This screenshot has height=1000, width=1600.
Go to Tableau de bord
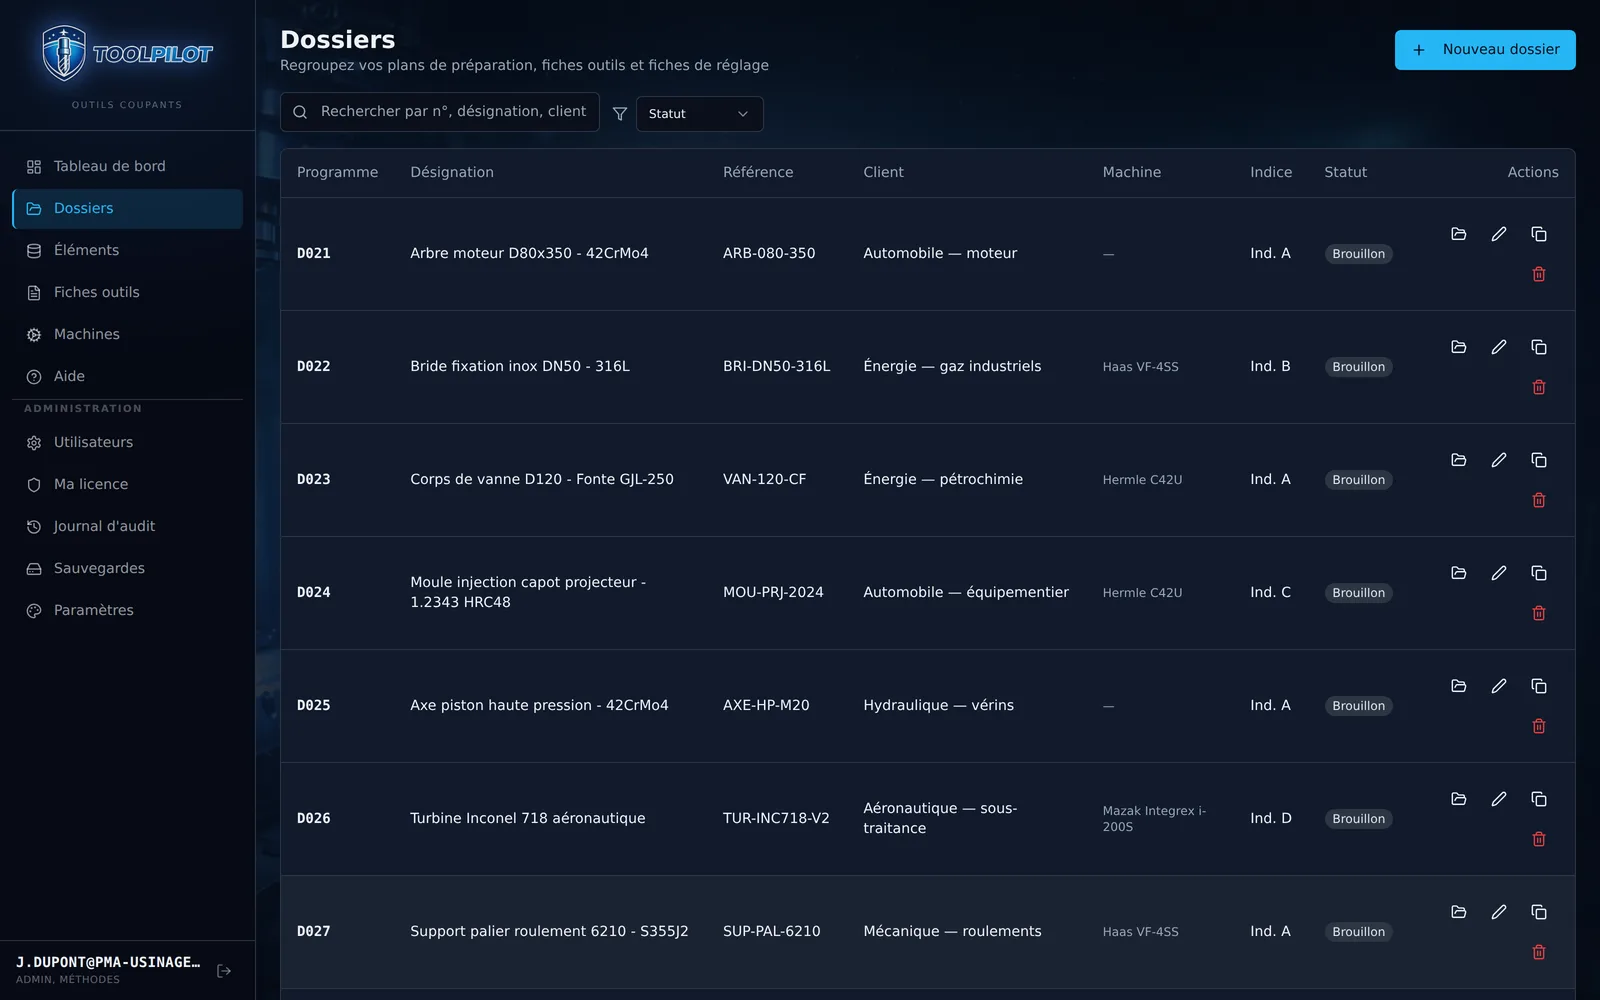click(127, 167)
